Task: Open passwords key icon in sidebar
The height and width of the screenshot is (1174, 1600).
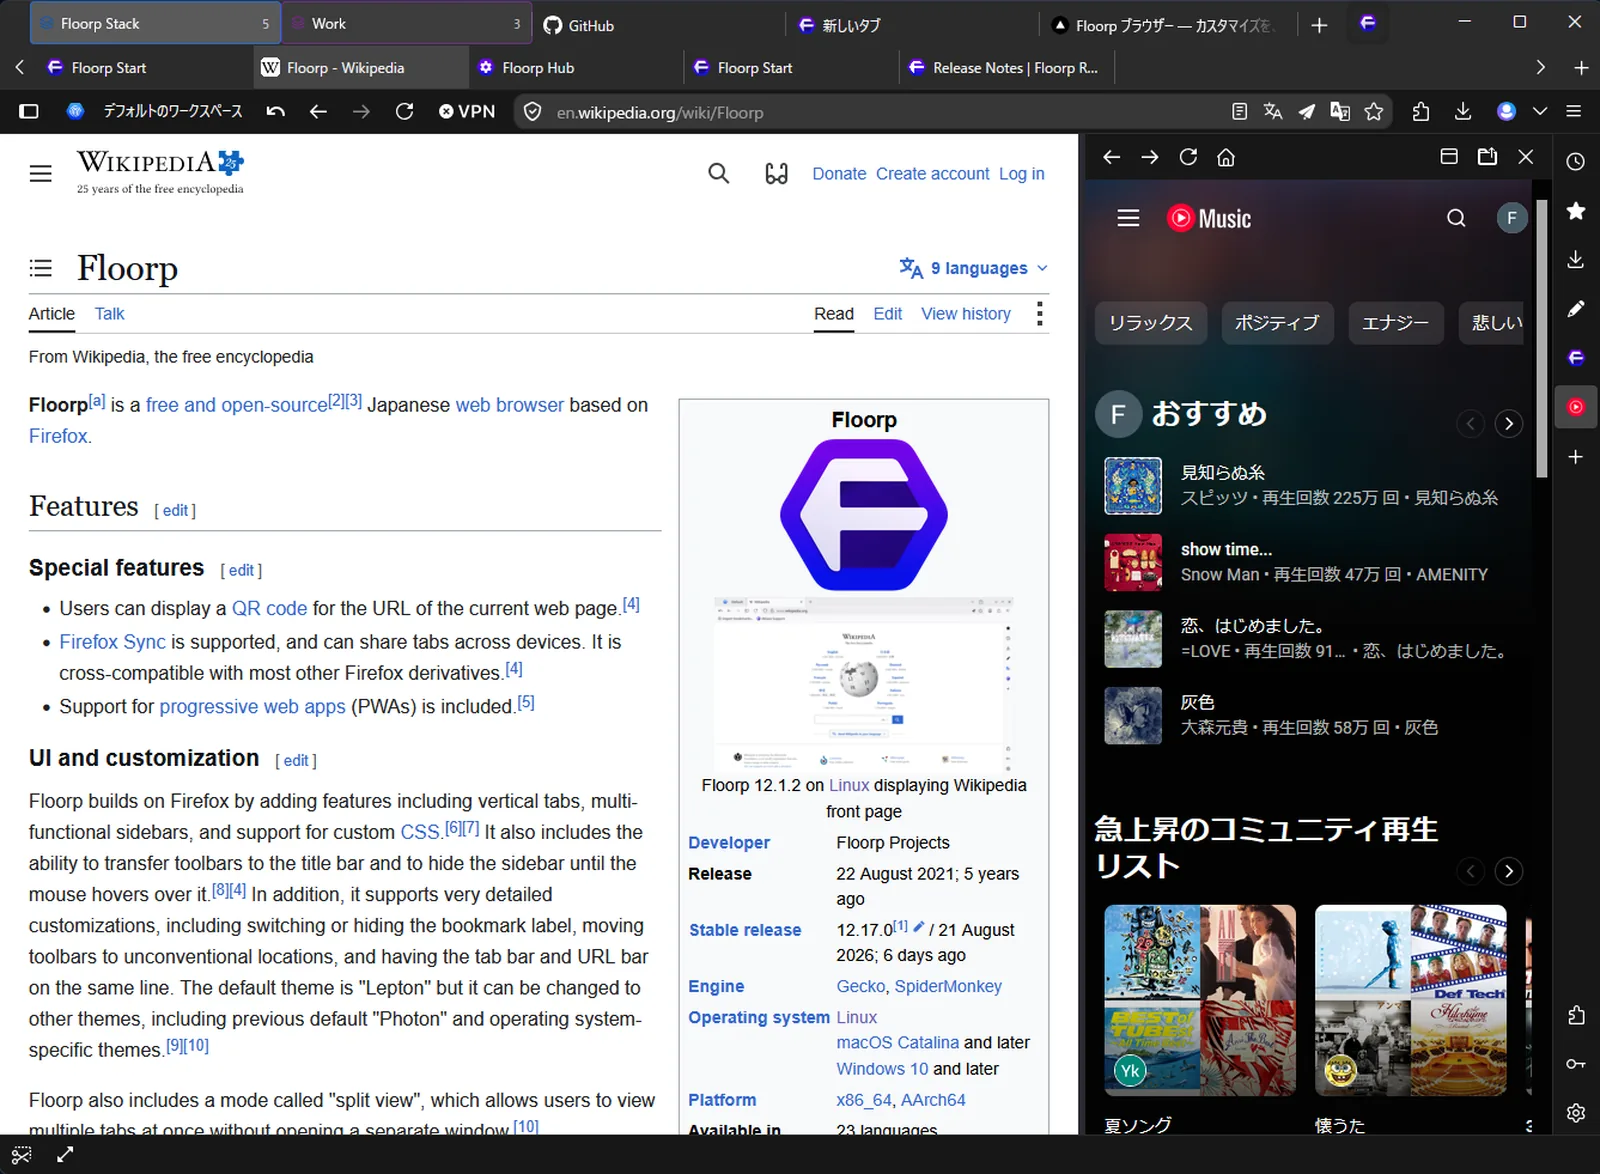Action: coord(1576,1064)
